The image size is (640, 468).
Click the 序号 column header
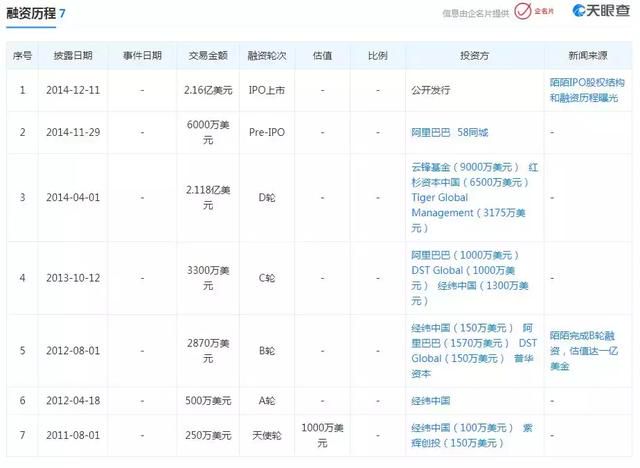point(22,55)
